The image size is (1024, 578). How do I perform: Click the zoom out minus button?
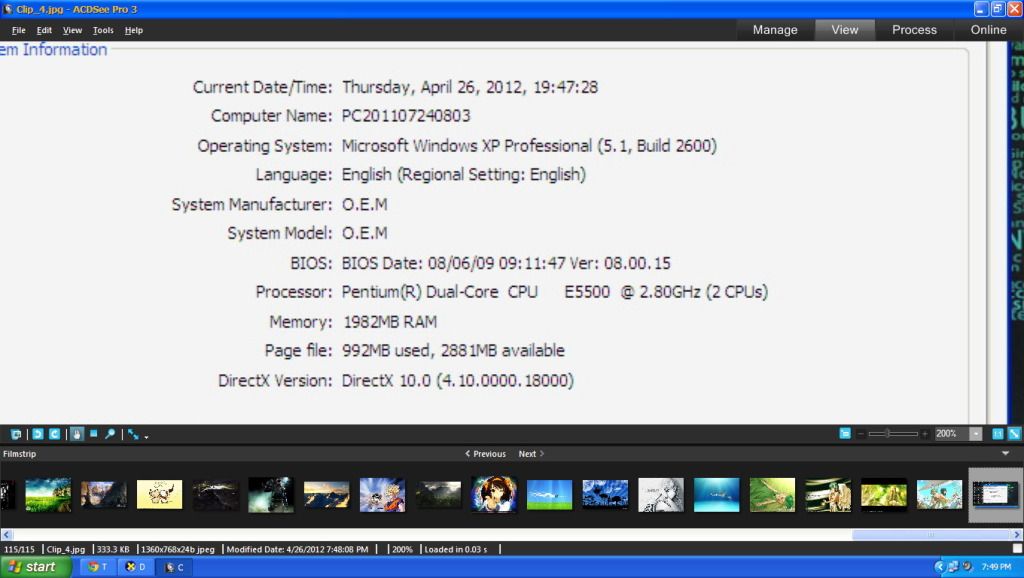861,434
